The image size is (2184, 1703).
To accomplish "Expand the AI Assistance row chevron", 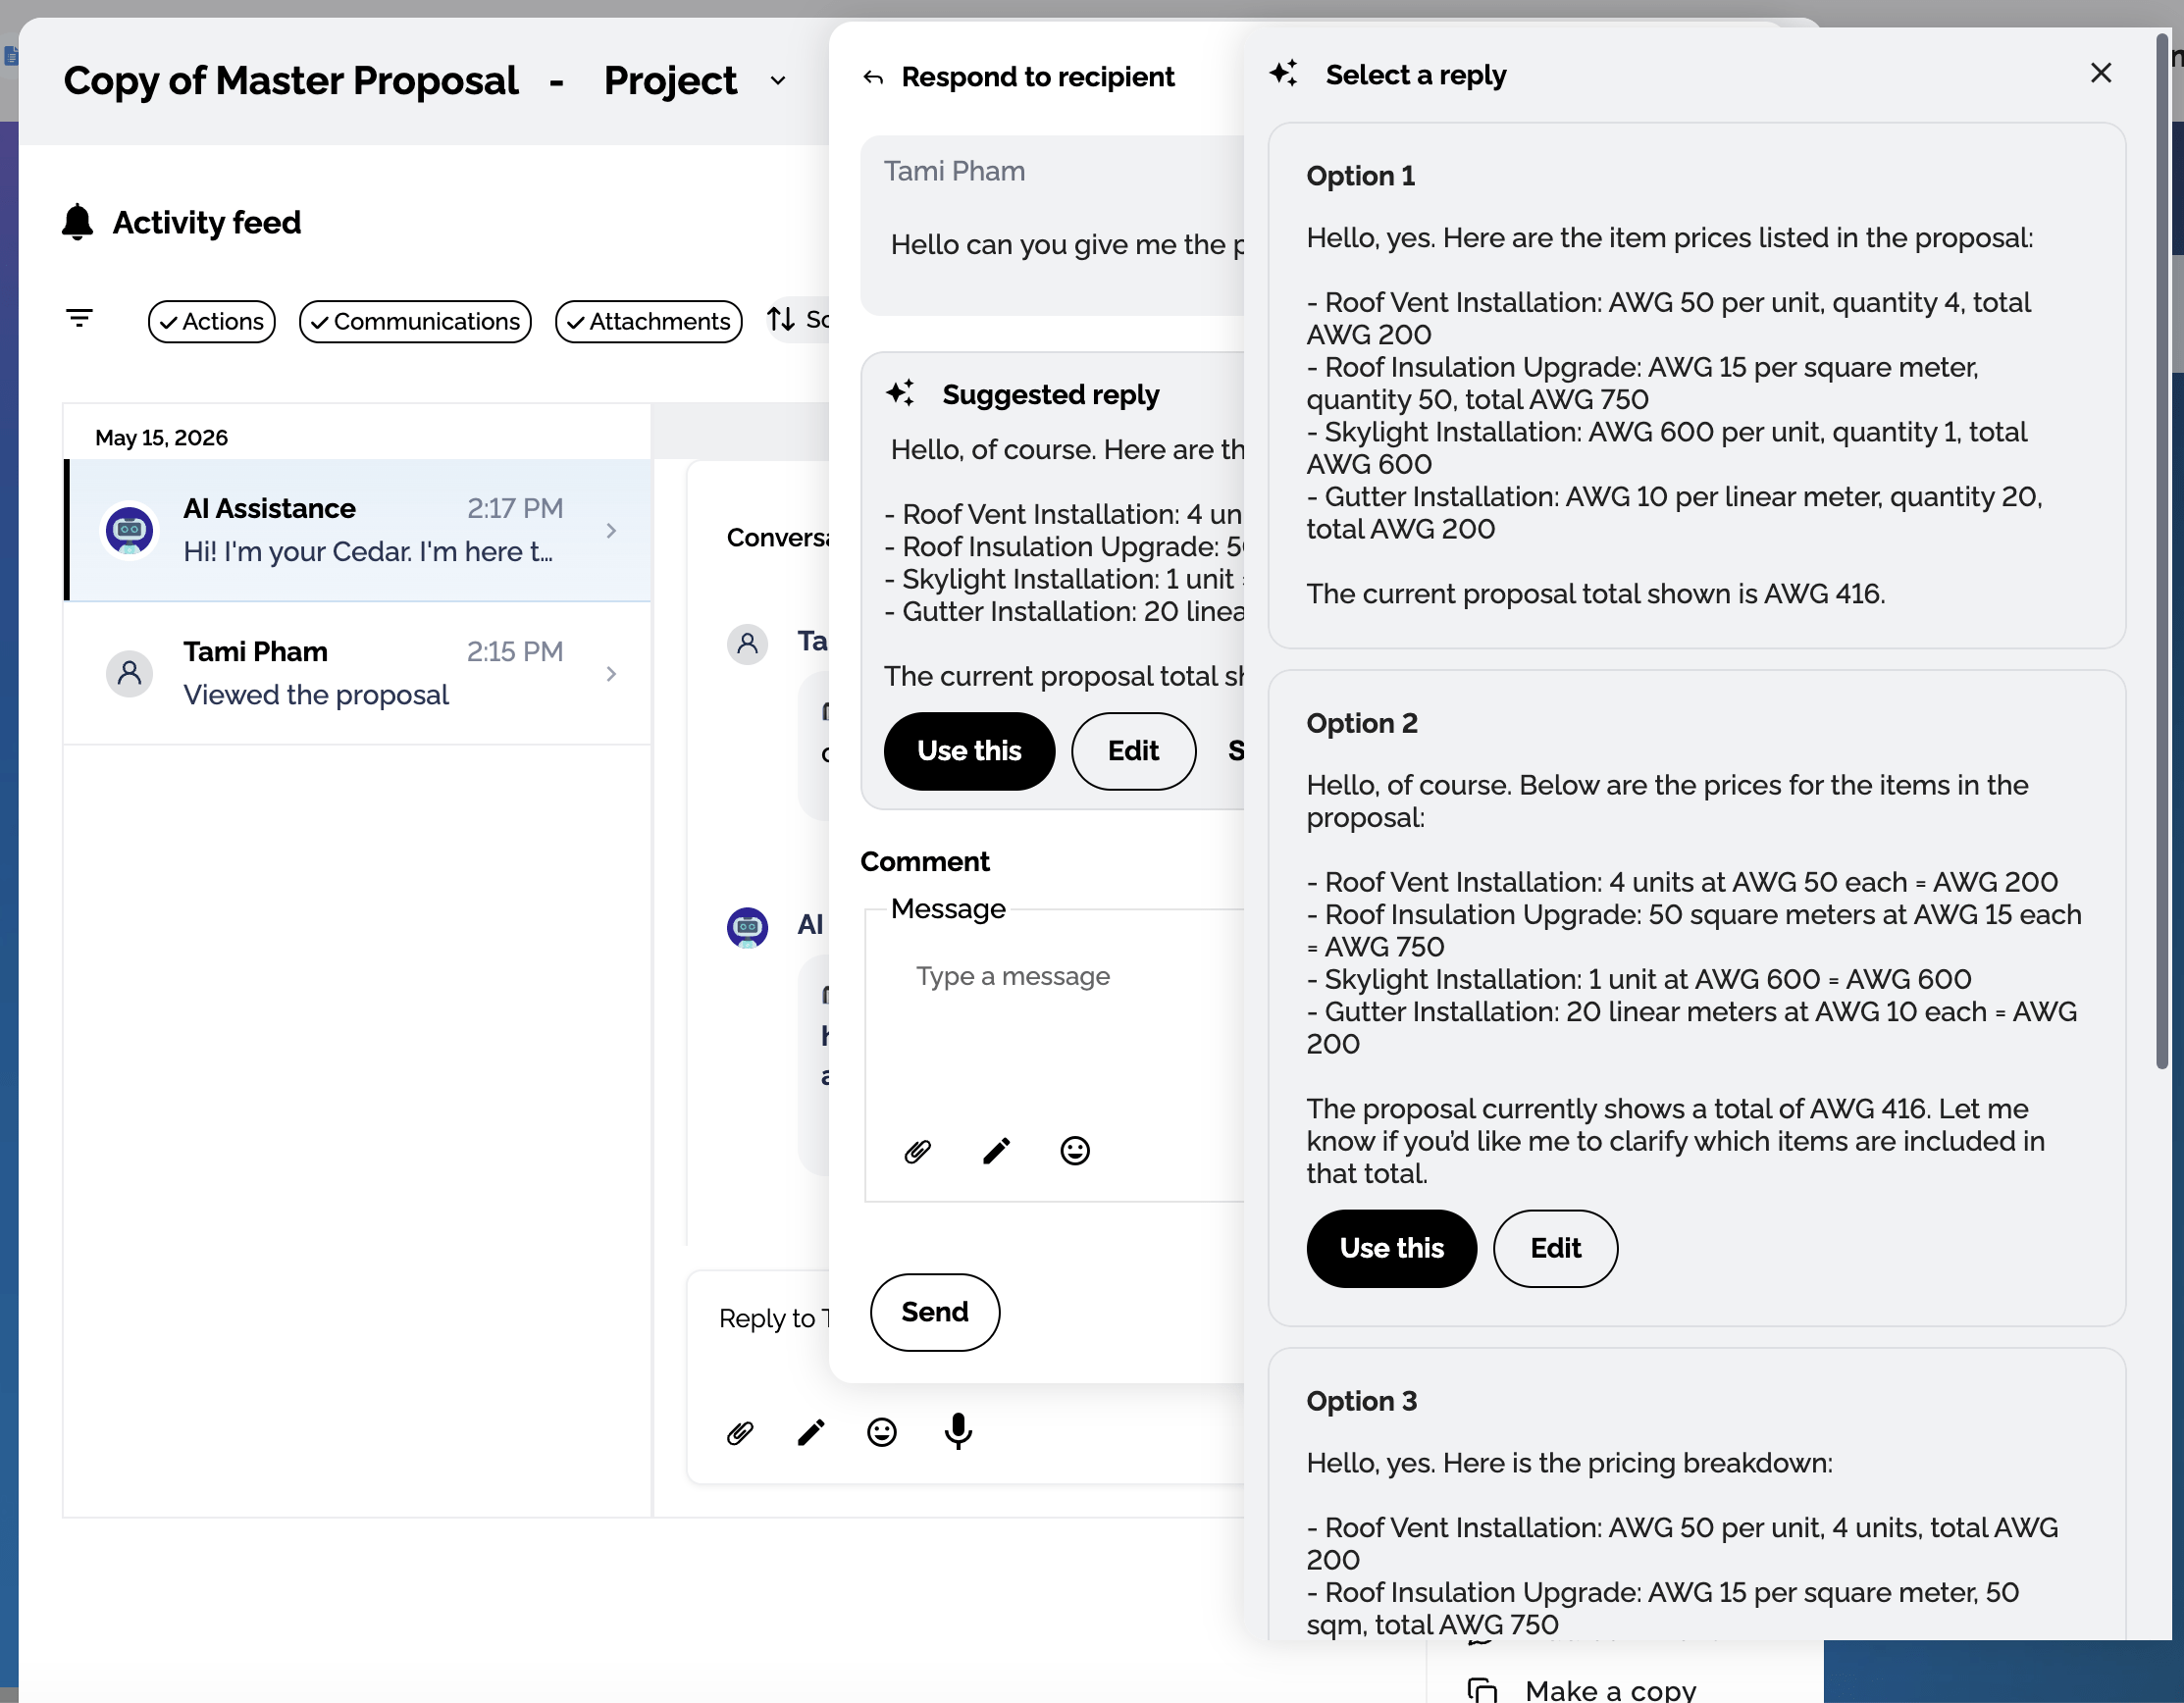I will tap(611, 531).
